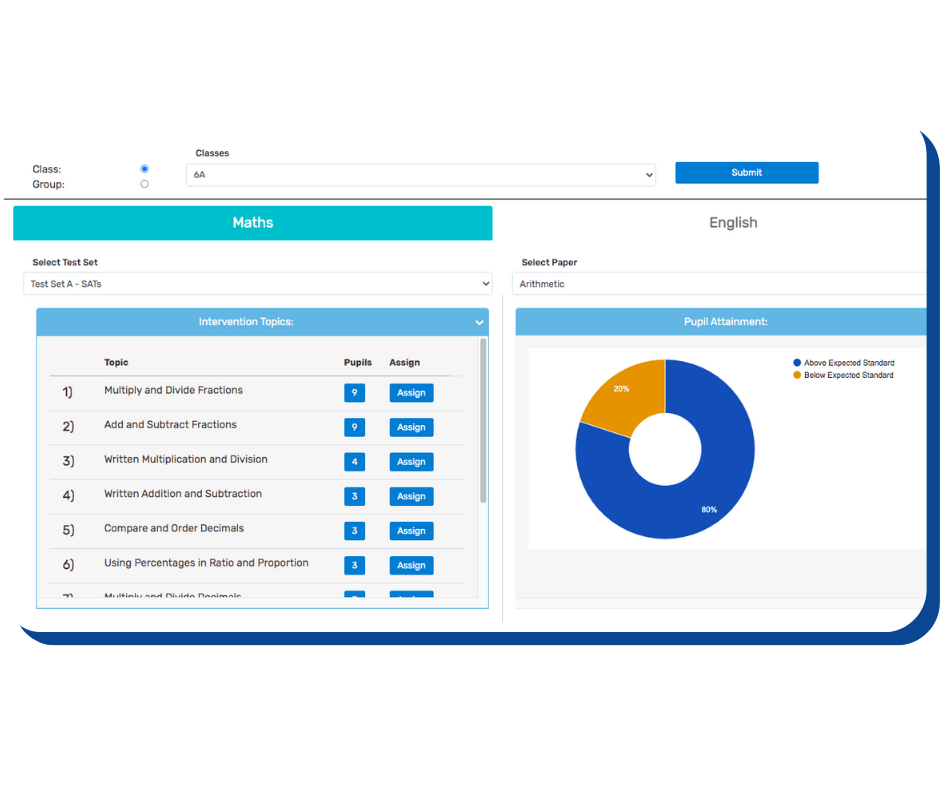Click pupil count for Written Addition and Subtraction
Viewport: 940px width, 788px height.
[x=354, y=496]
